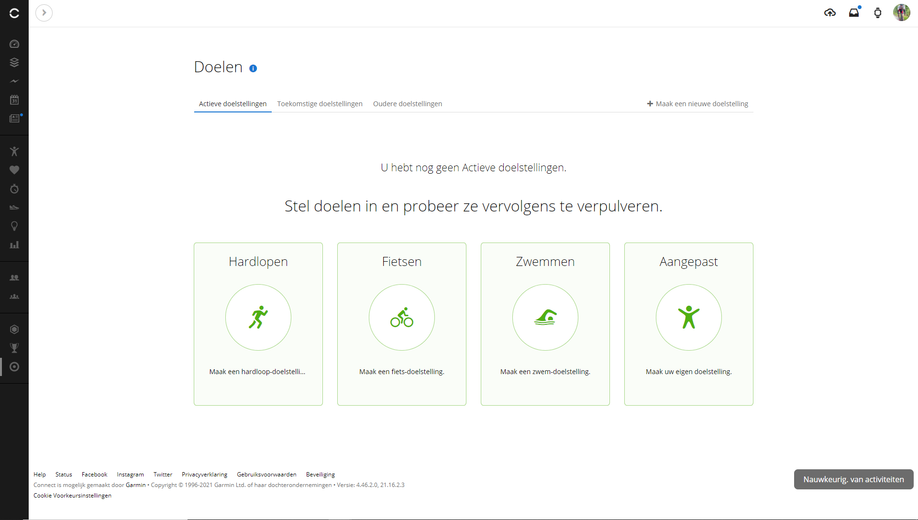
Task: Click the Fietsen card title
Action: point(402,262)
